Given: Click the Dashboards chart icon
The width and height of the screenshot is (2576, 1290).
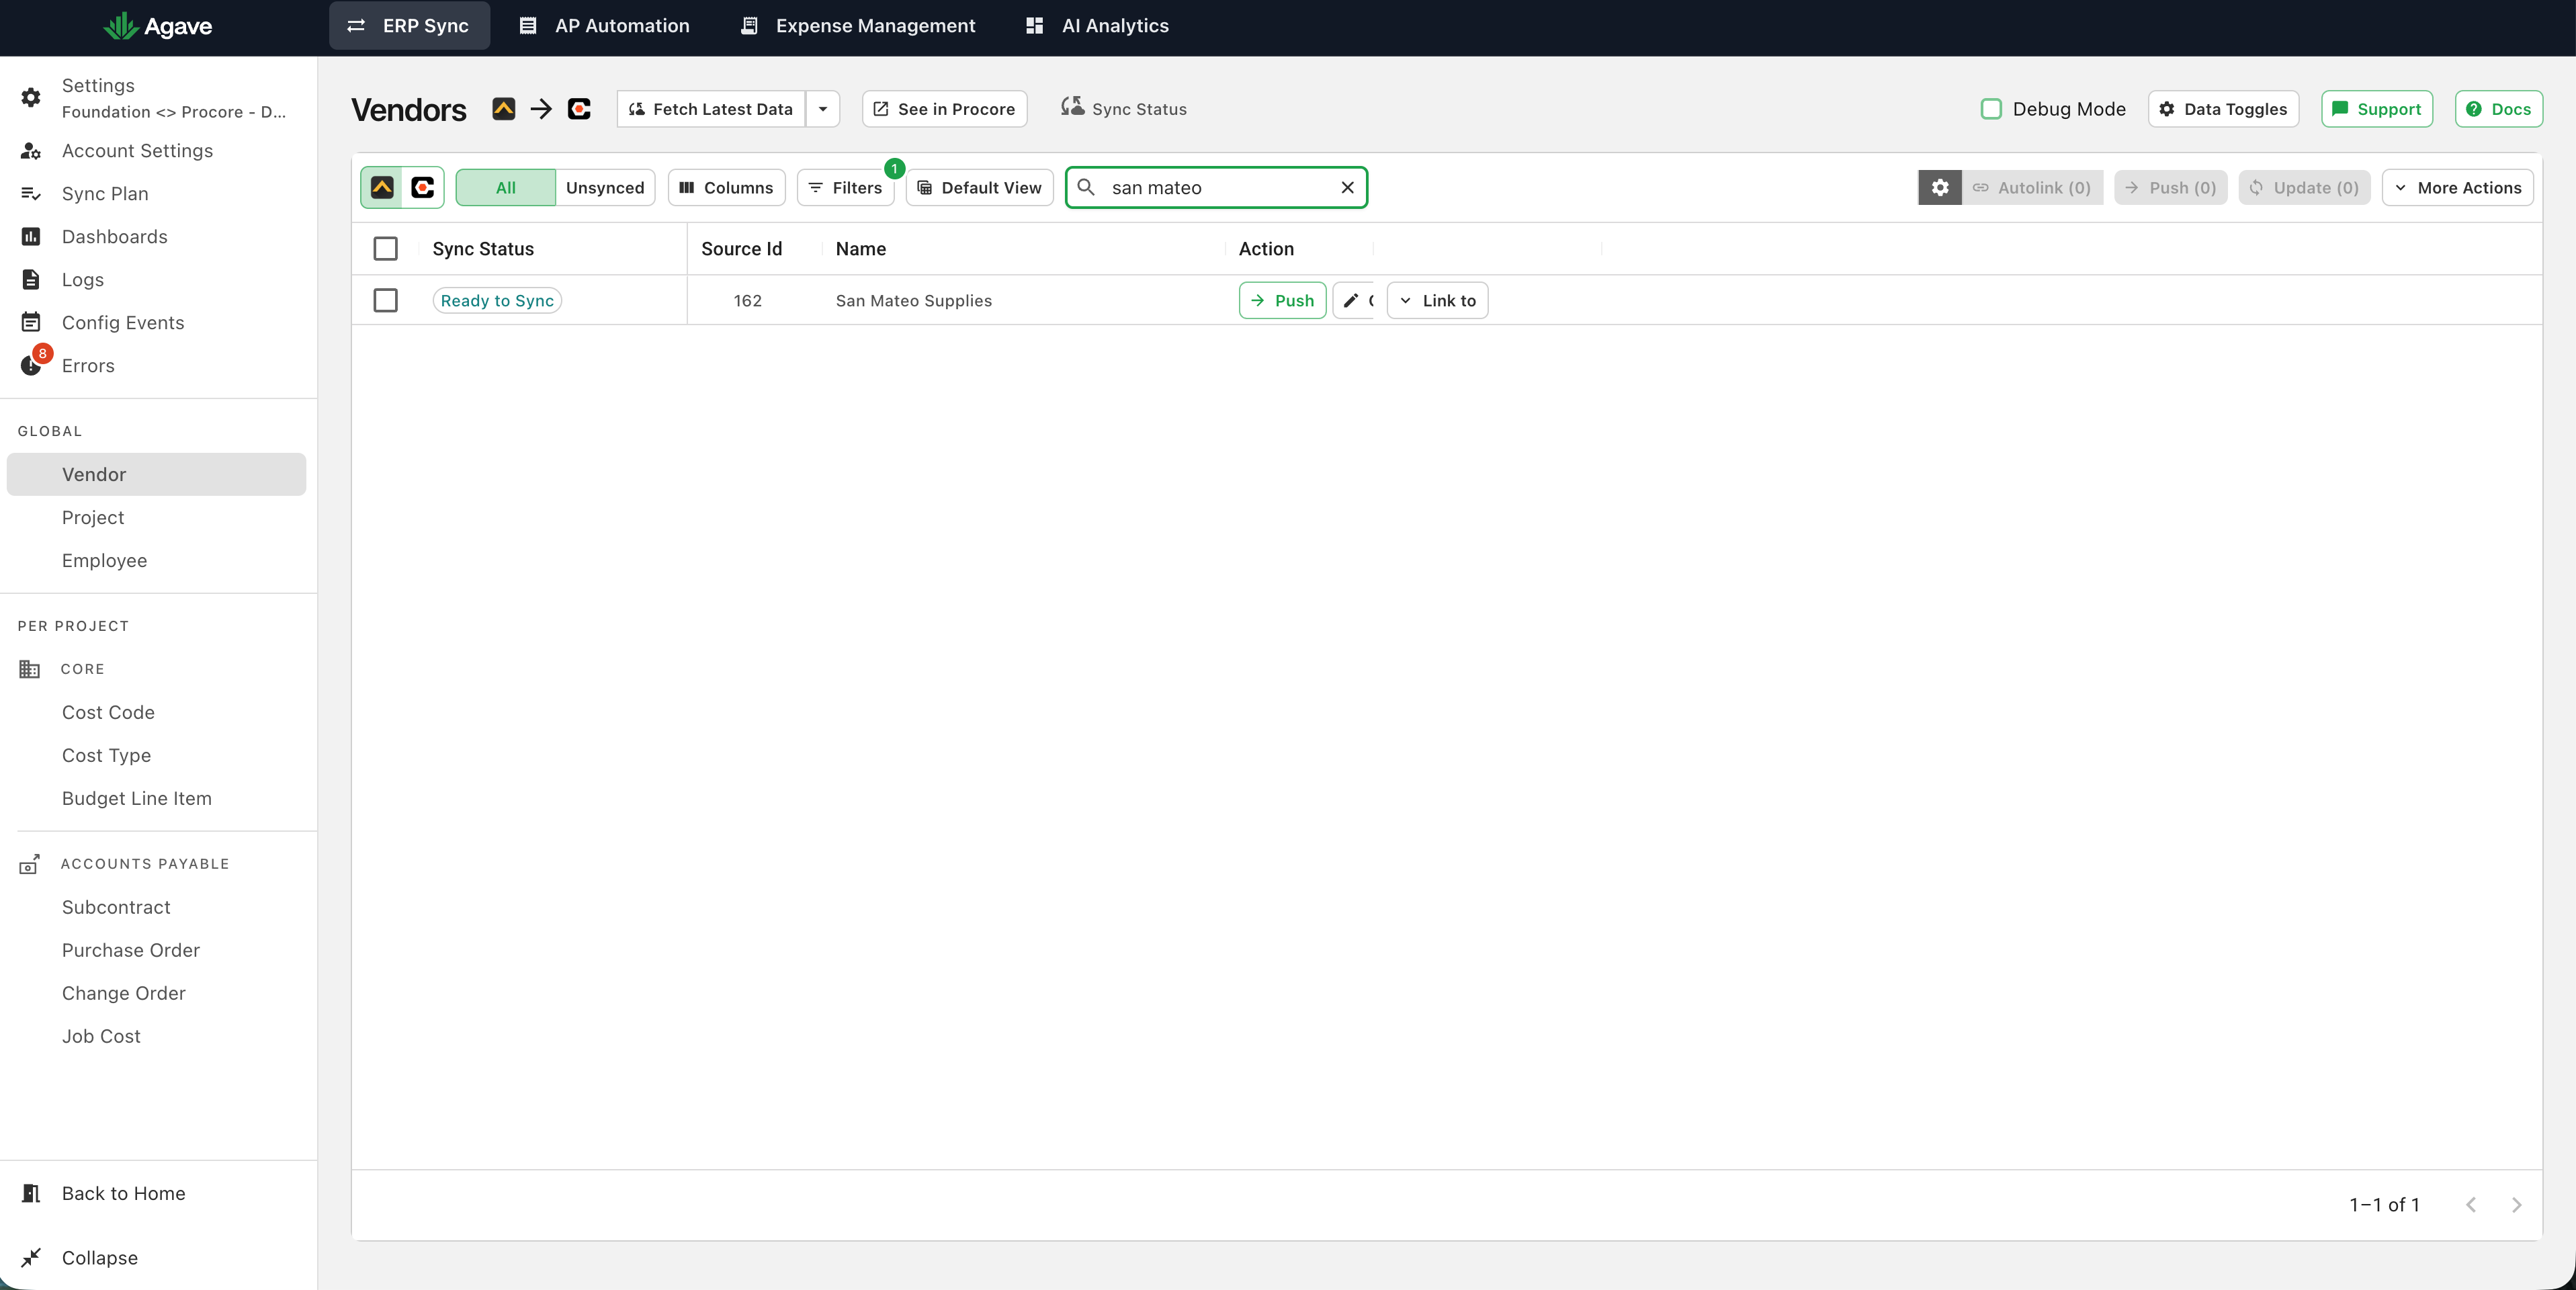Looking at the screenshot, I should pos(31,237).
